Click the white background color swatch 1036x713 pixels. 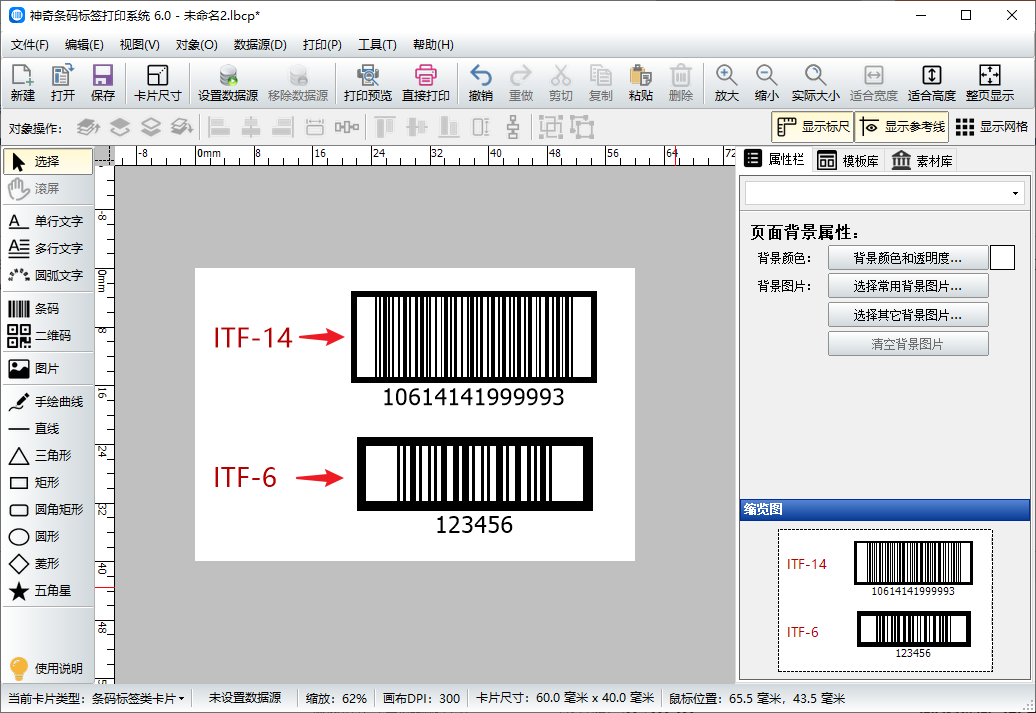coord(1002,257)
